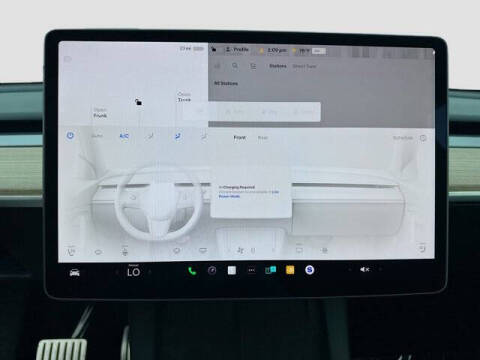Viewport: 480px width, 360px height.
Task: Lower volume with arrow left of speaker
Action: [x=349, y=269]
